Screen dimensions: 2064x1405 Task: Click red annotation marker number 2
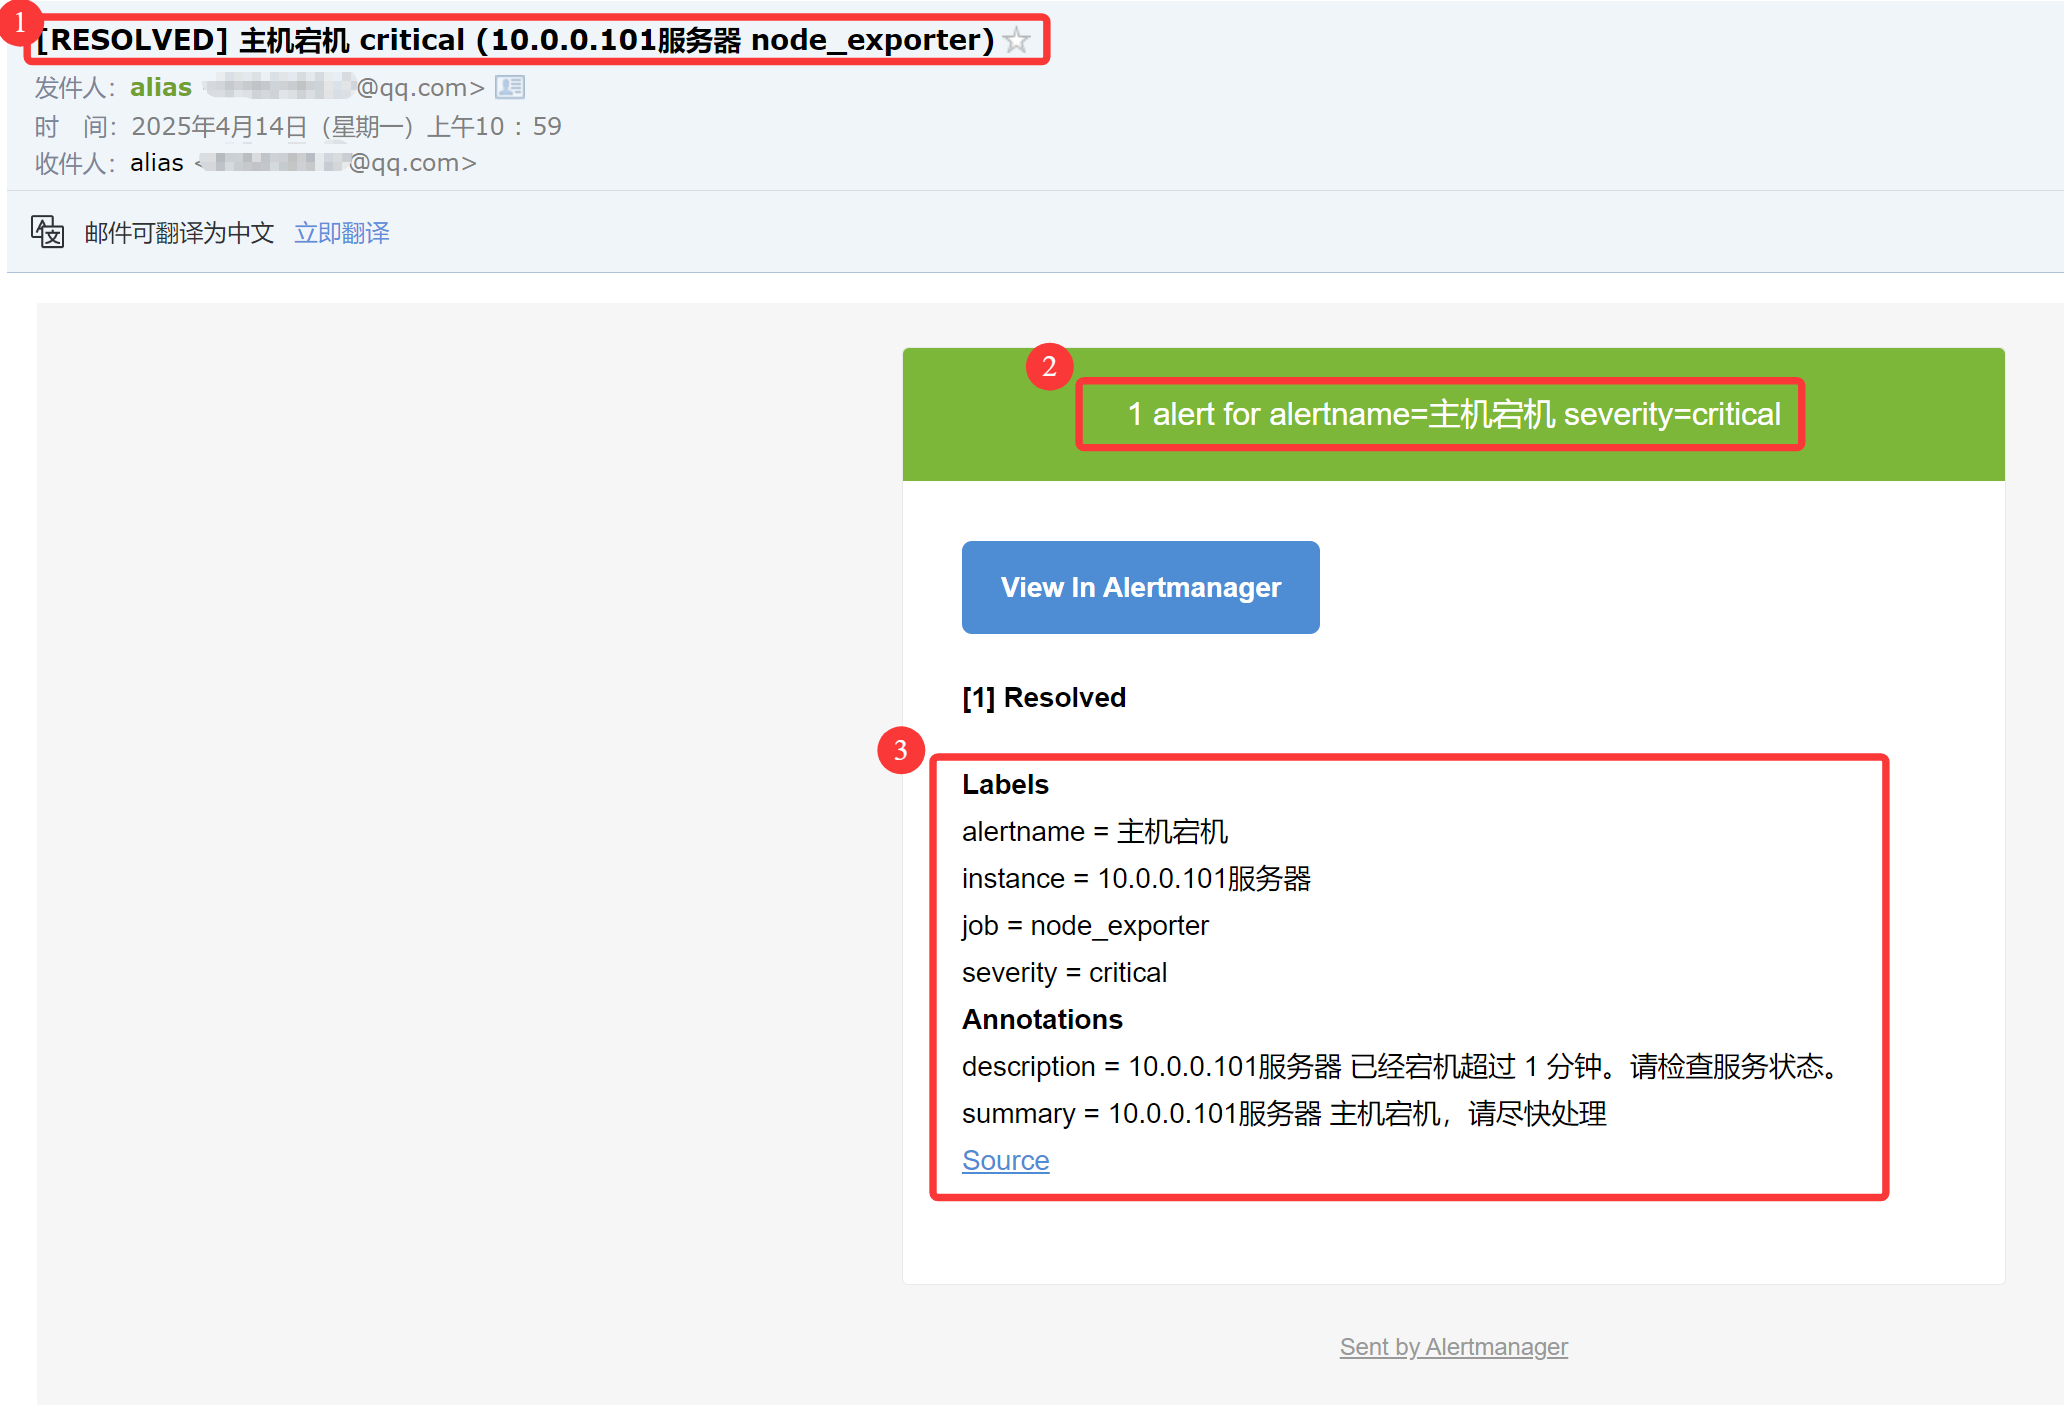click(x=1049, y=366)
